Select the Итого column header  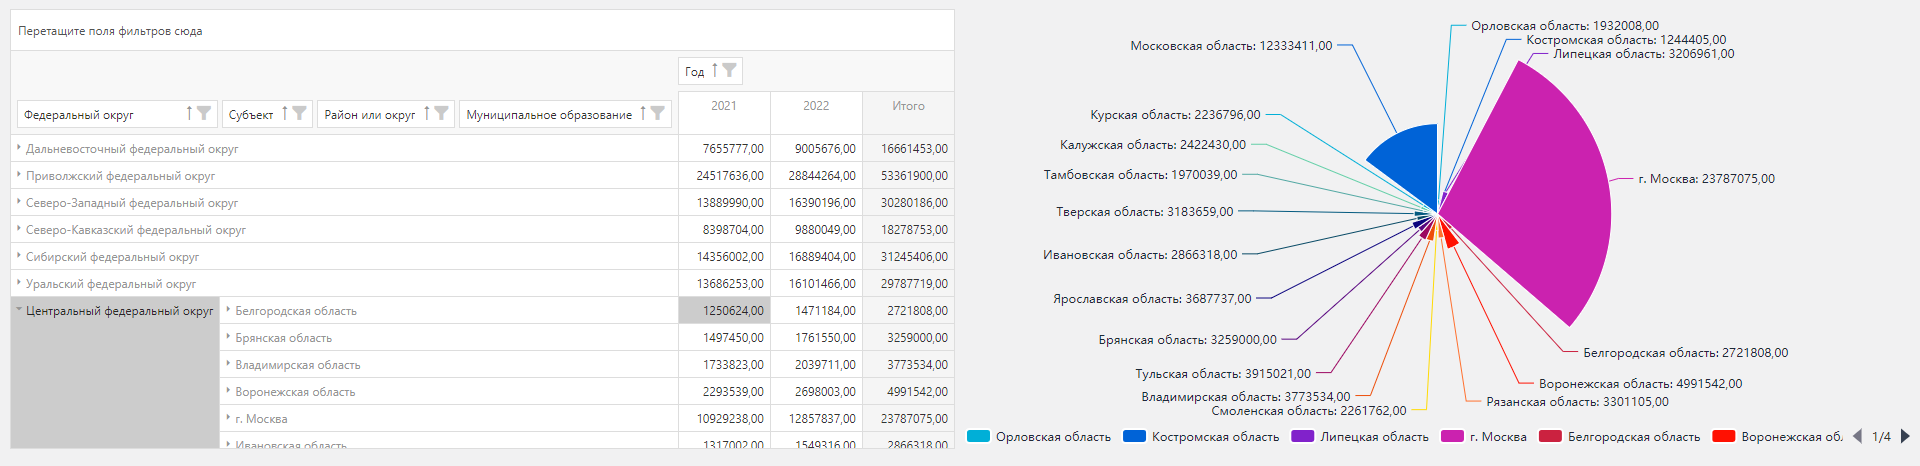908,106
